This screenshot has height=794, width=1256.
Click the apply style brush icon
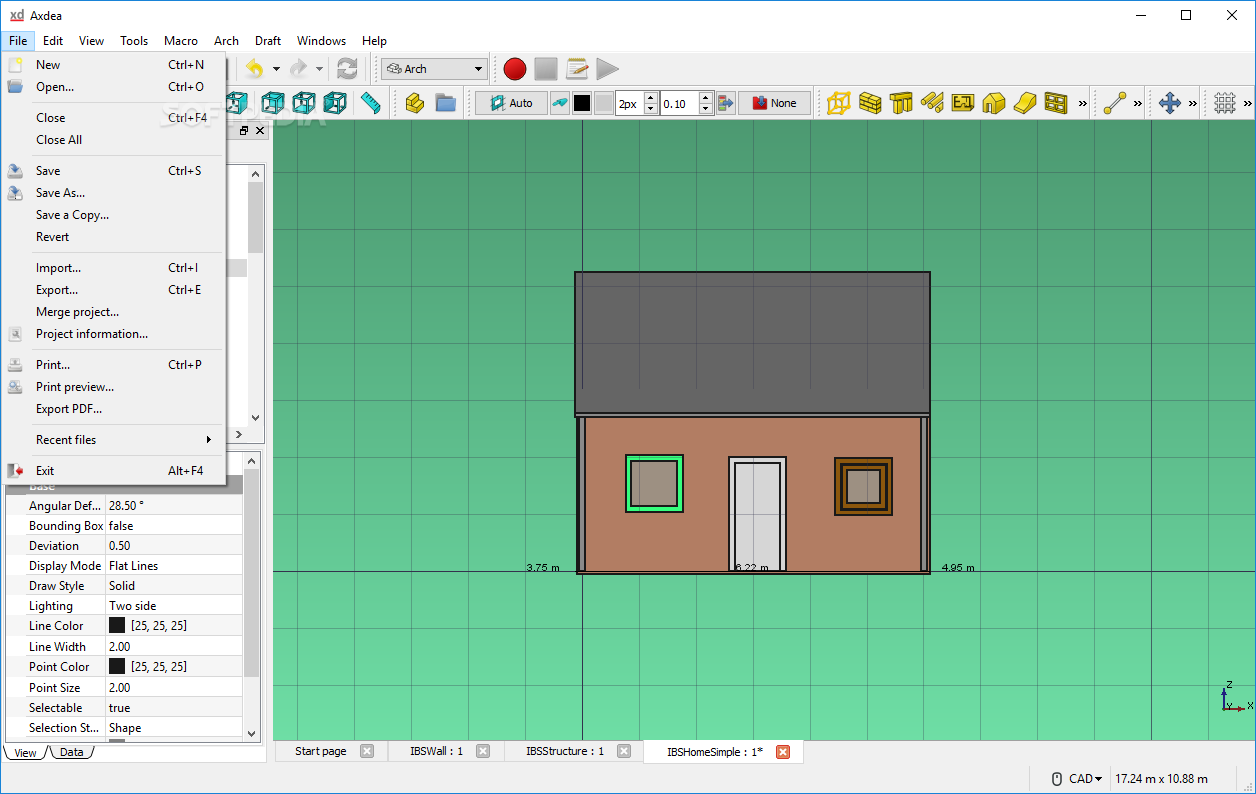561,103
